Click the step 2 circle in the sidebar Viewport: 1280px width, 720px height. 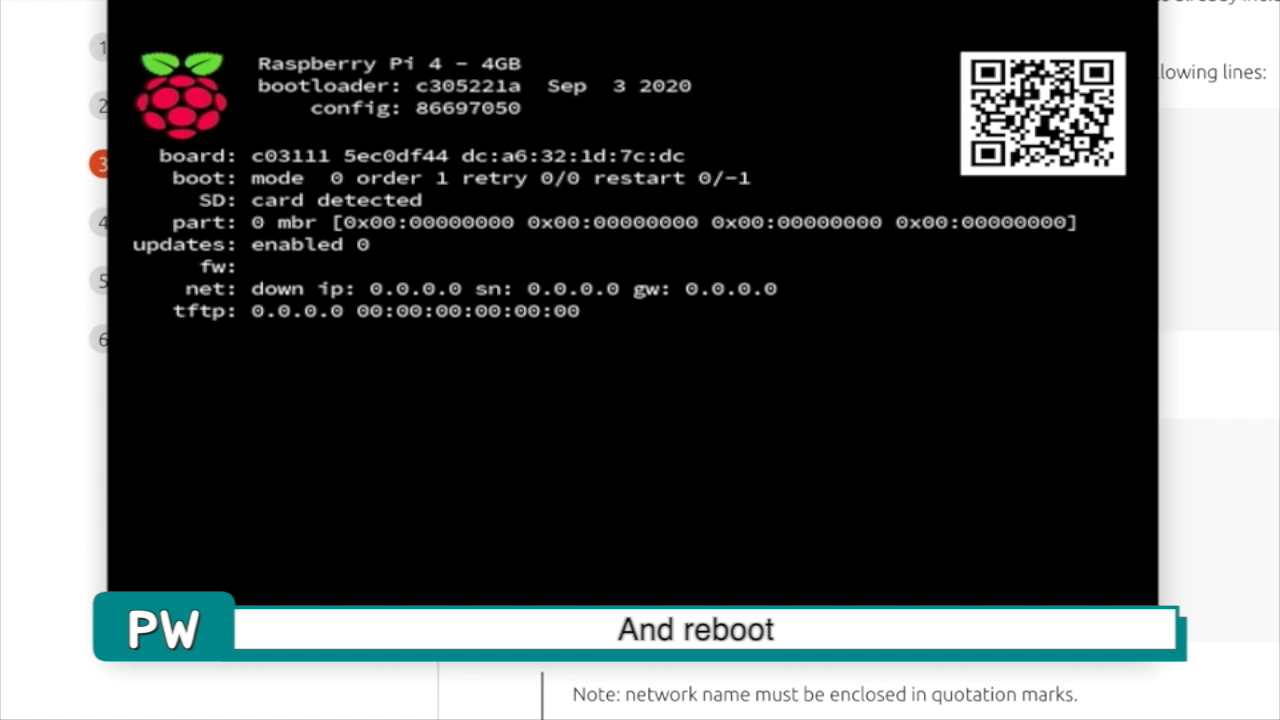(101, 106)
